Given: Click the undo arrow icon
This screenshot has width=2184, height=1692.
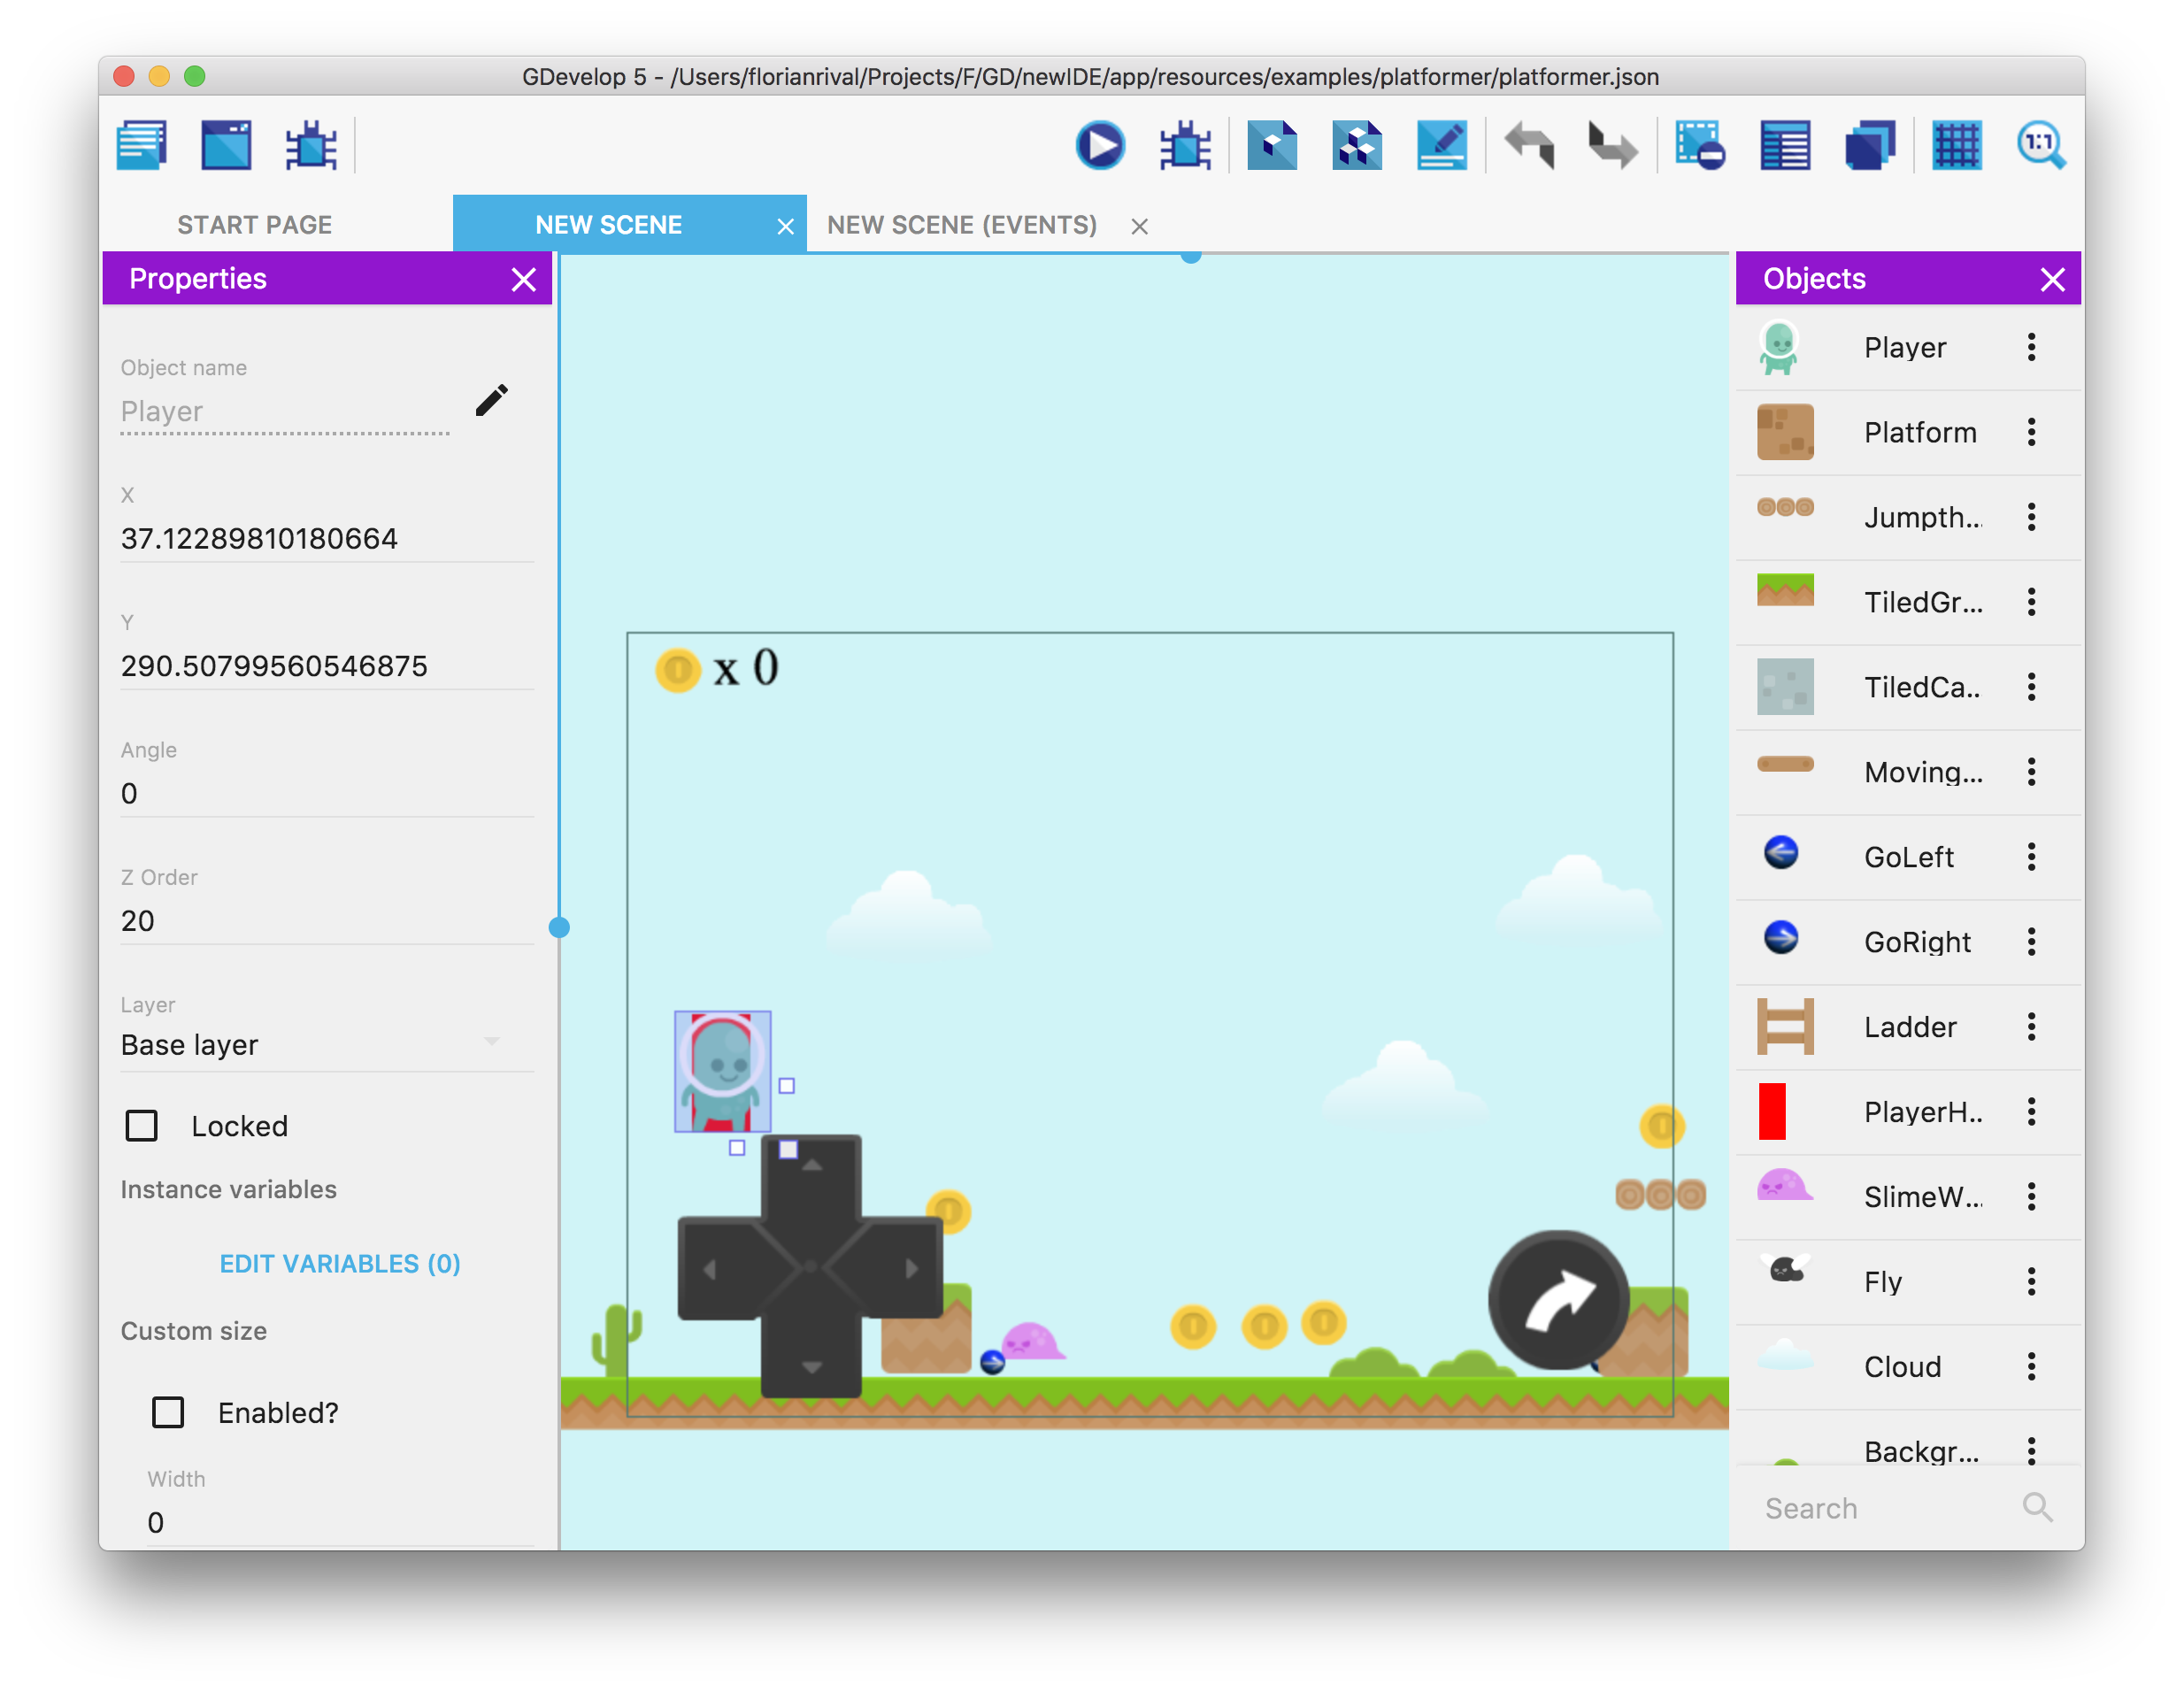Looking at the screenshot, I should [x=1529, y=146].
